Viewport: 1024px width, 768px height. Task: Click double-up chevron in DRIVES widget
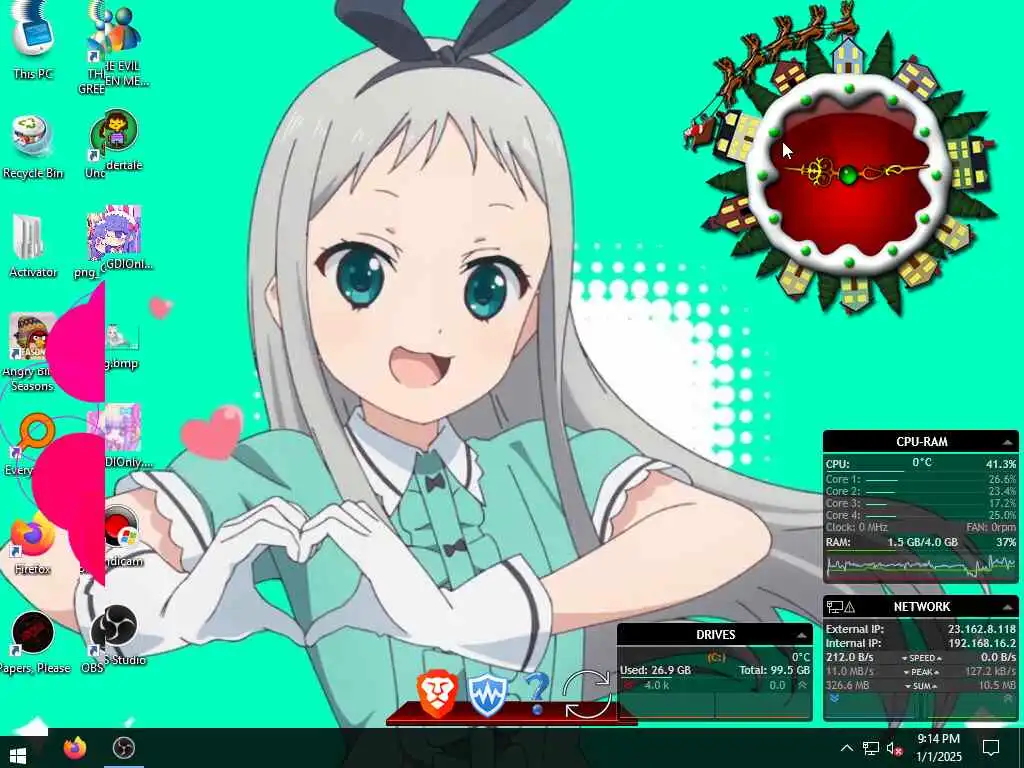pyautogui.click(x=802, y=685)
